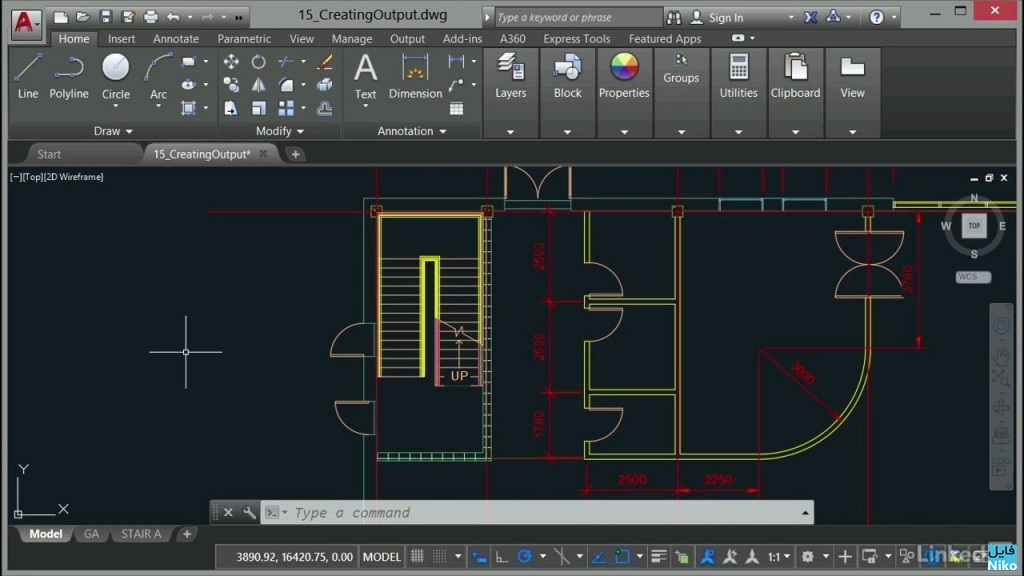The width and height of the screenshot is (1024, 576).
Task: Click the command line input field
Action: click(x=536, y=513)
